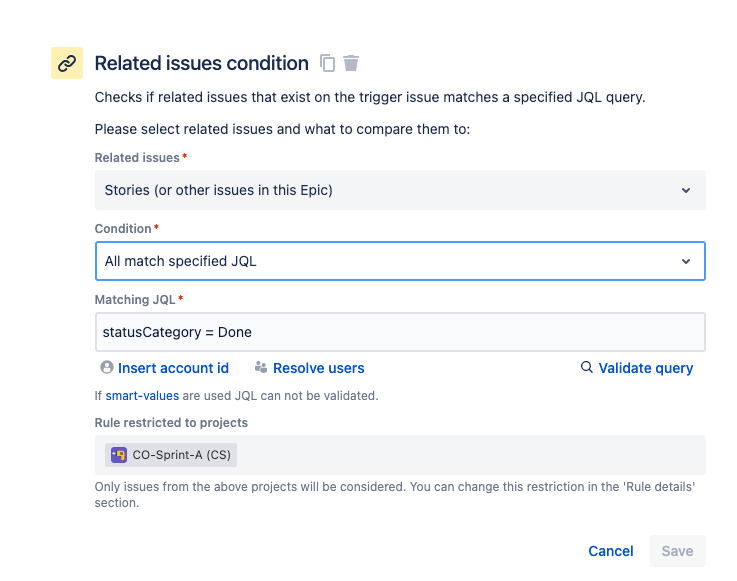Image resolution: width=737 pixels, height=581 pixels.
Task: Click the Save button
Action: pos(677,551)
